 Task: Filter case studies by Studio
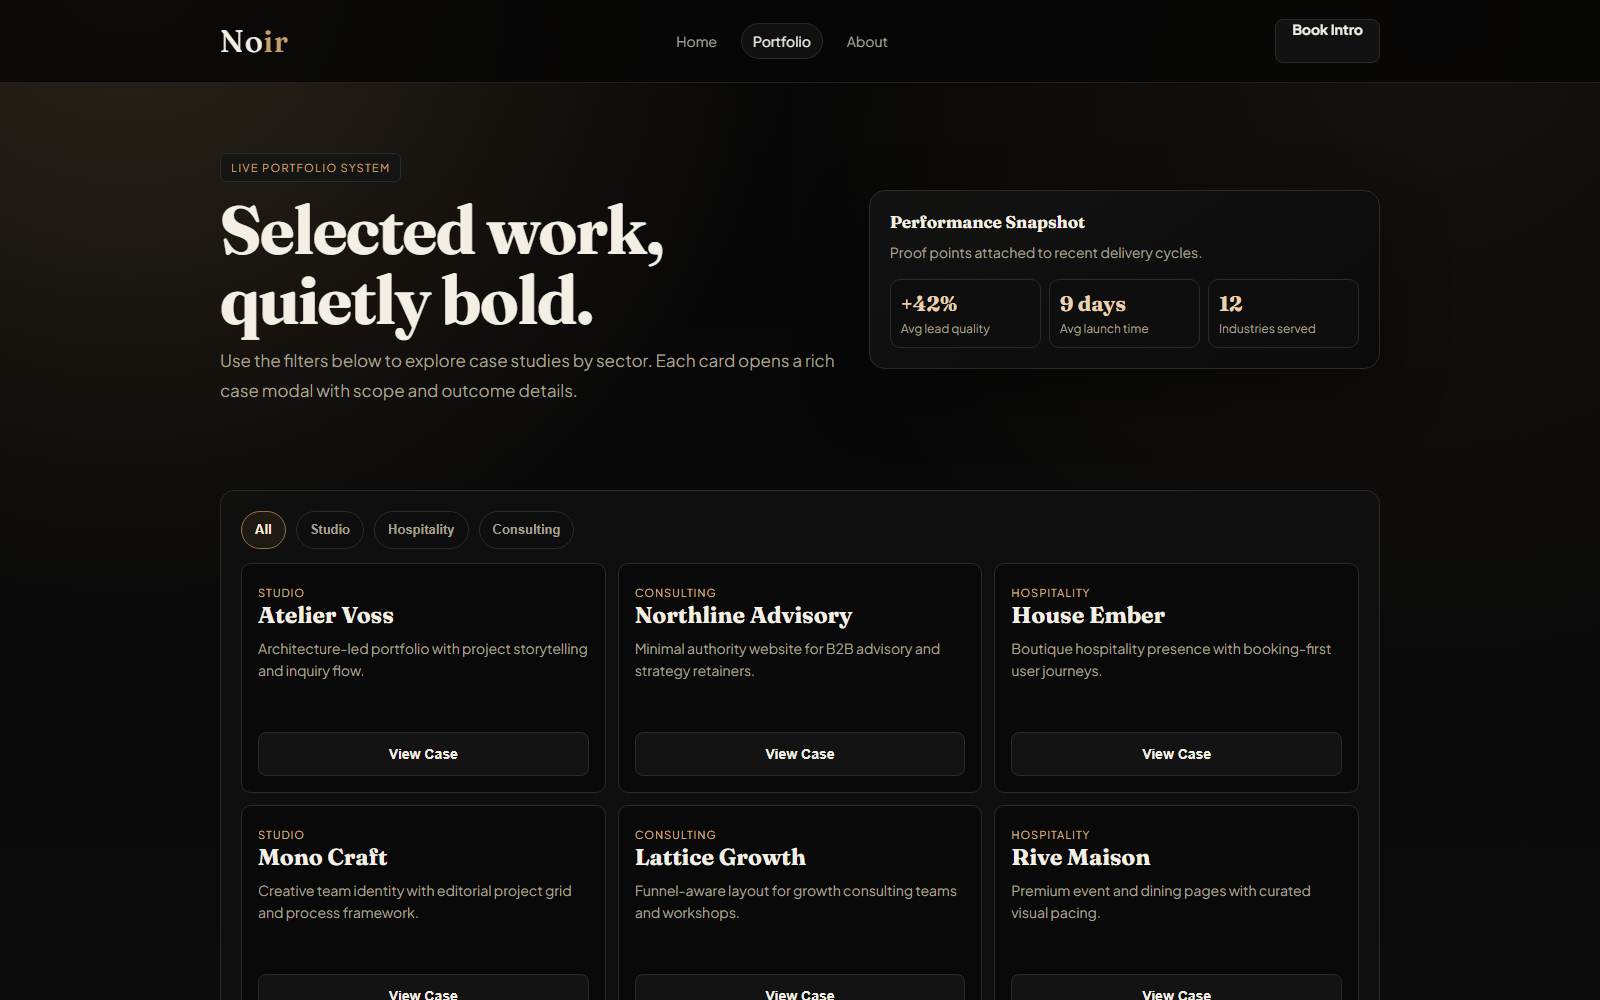click(x=330, y=530)
